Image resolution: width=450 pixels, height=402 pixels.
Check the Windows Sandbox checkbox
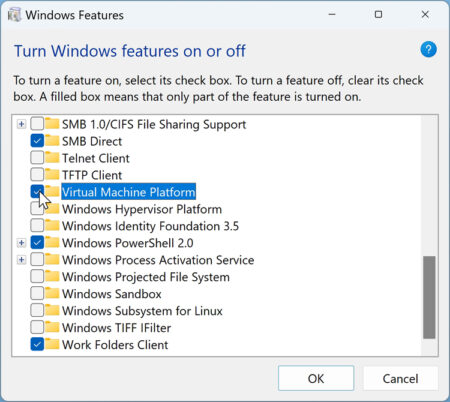coord(37,293)
